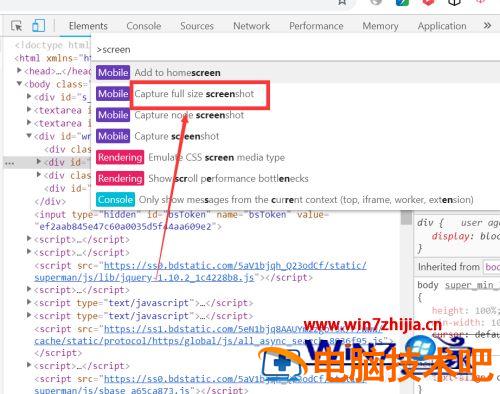This screenshot has height=394, width=500.
Task: Open the more tabs chevron
Action: point(487,26)
